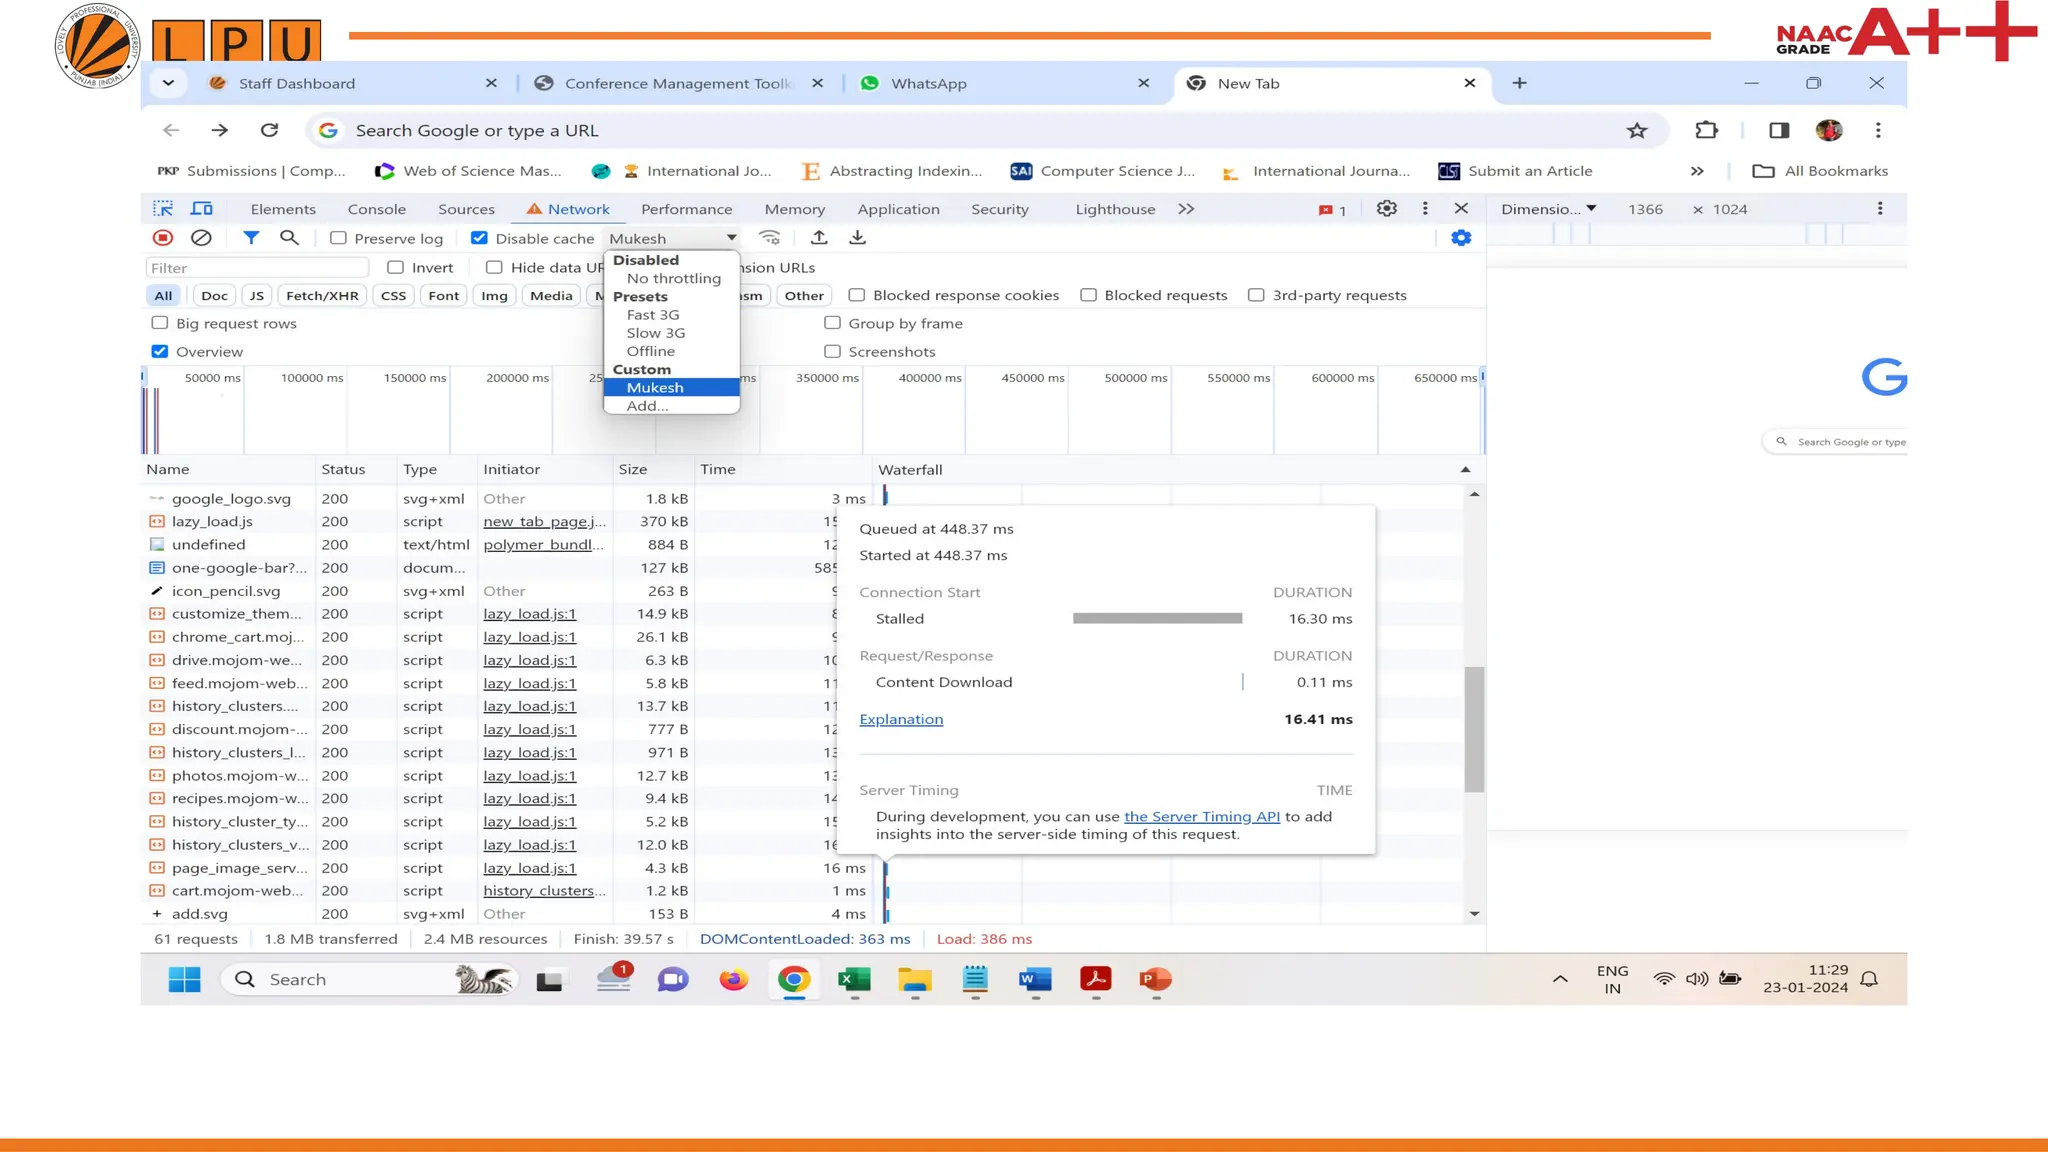Click the error count badge
Screen dimensions: 2048x1152
[x=1332, y=210]
